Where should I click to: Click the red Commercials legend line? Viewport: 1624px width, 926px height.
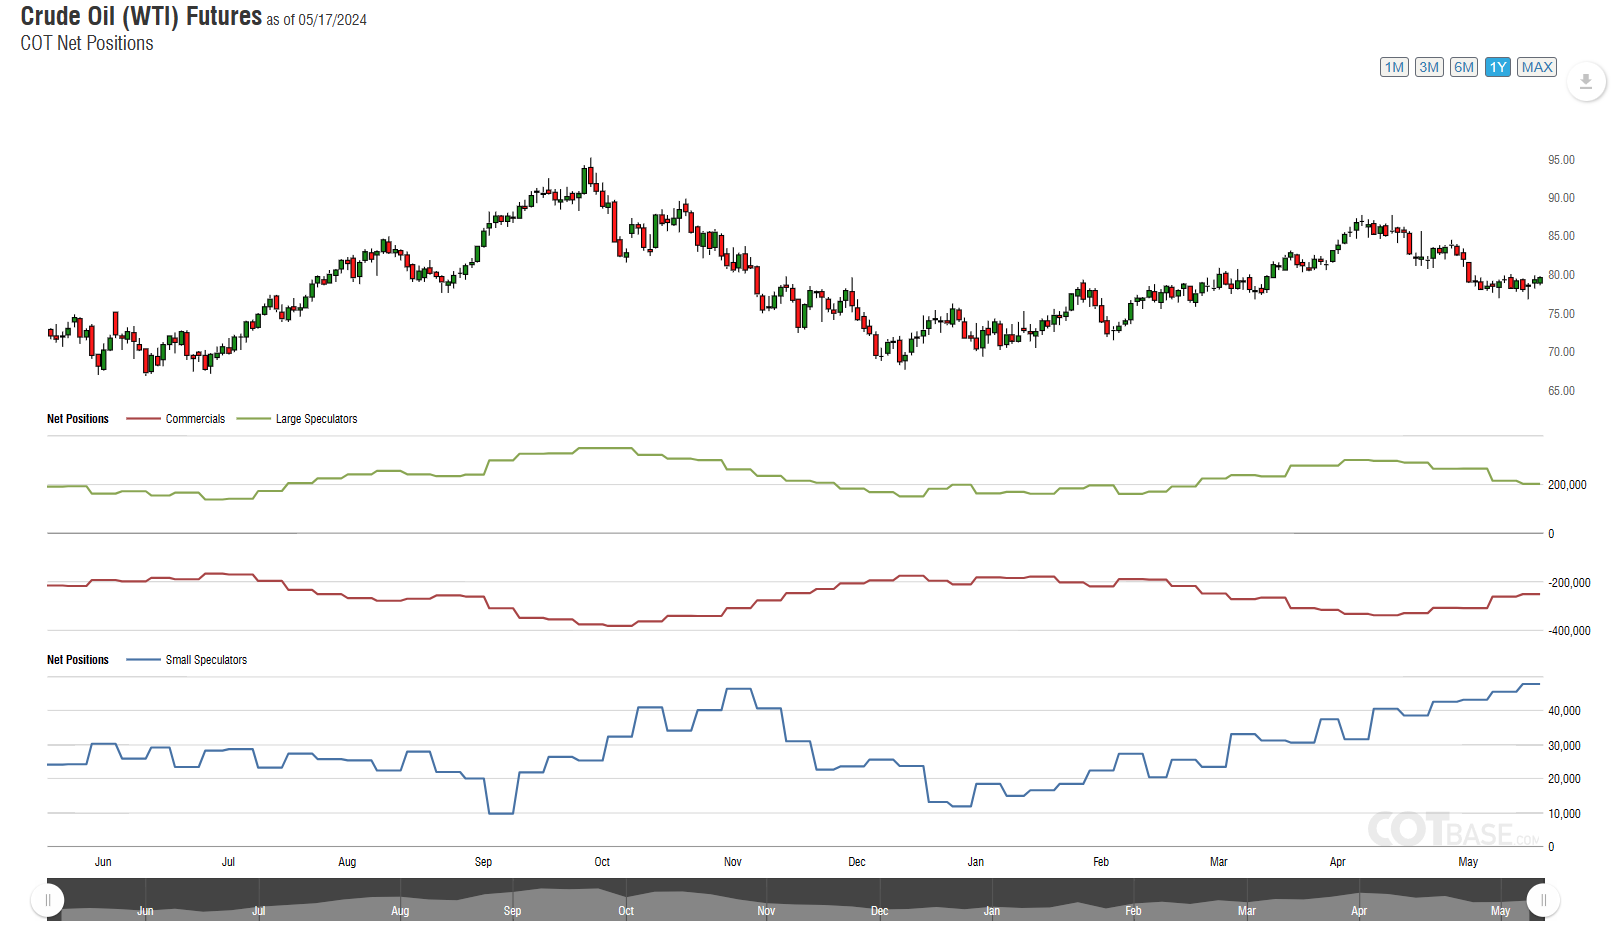(143, 419)
